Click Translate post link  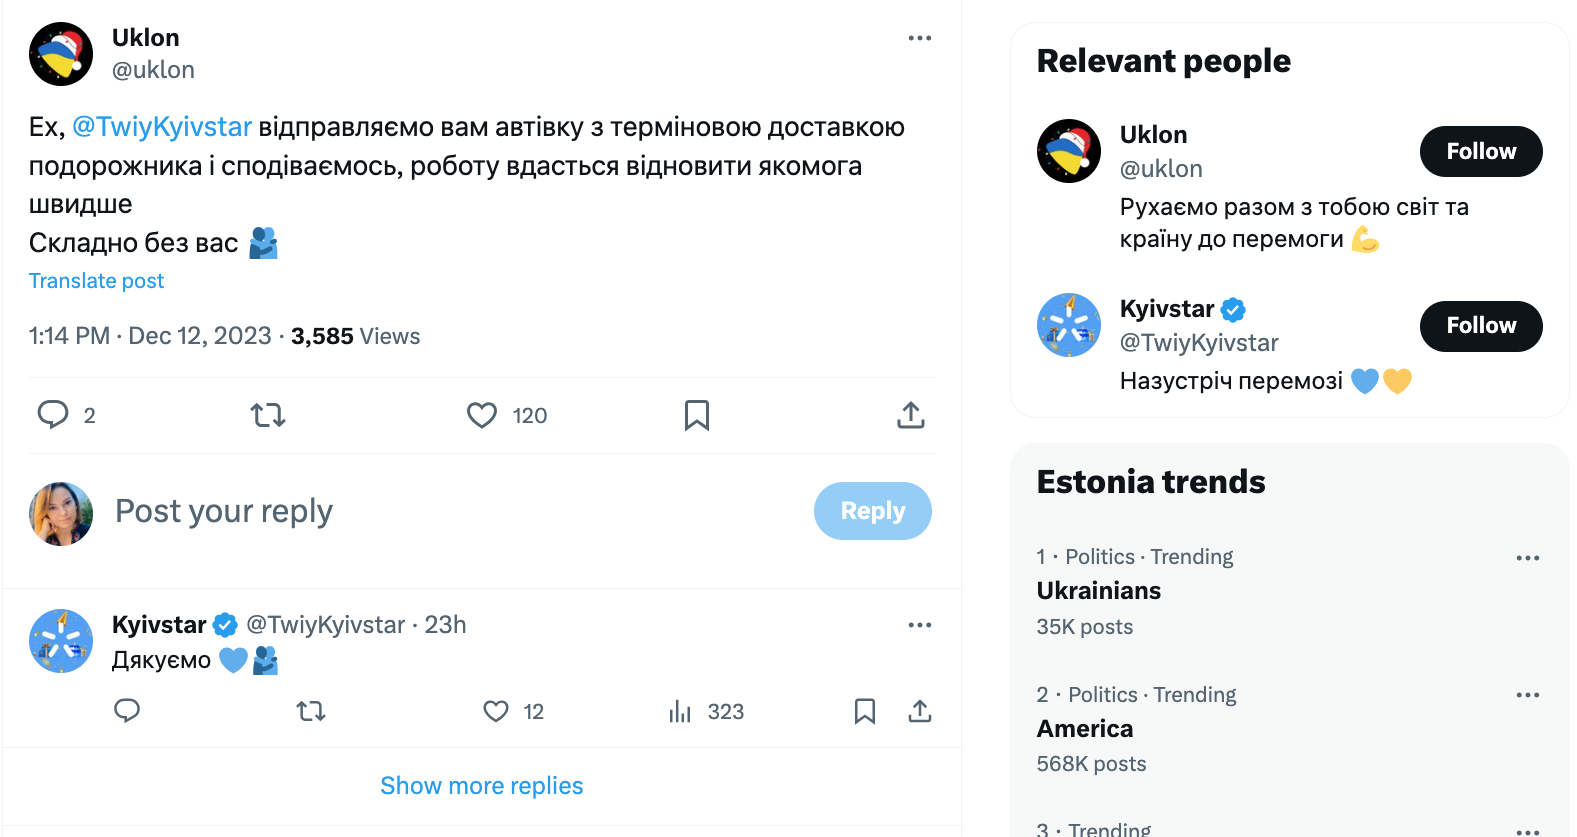[96, 281]
